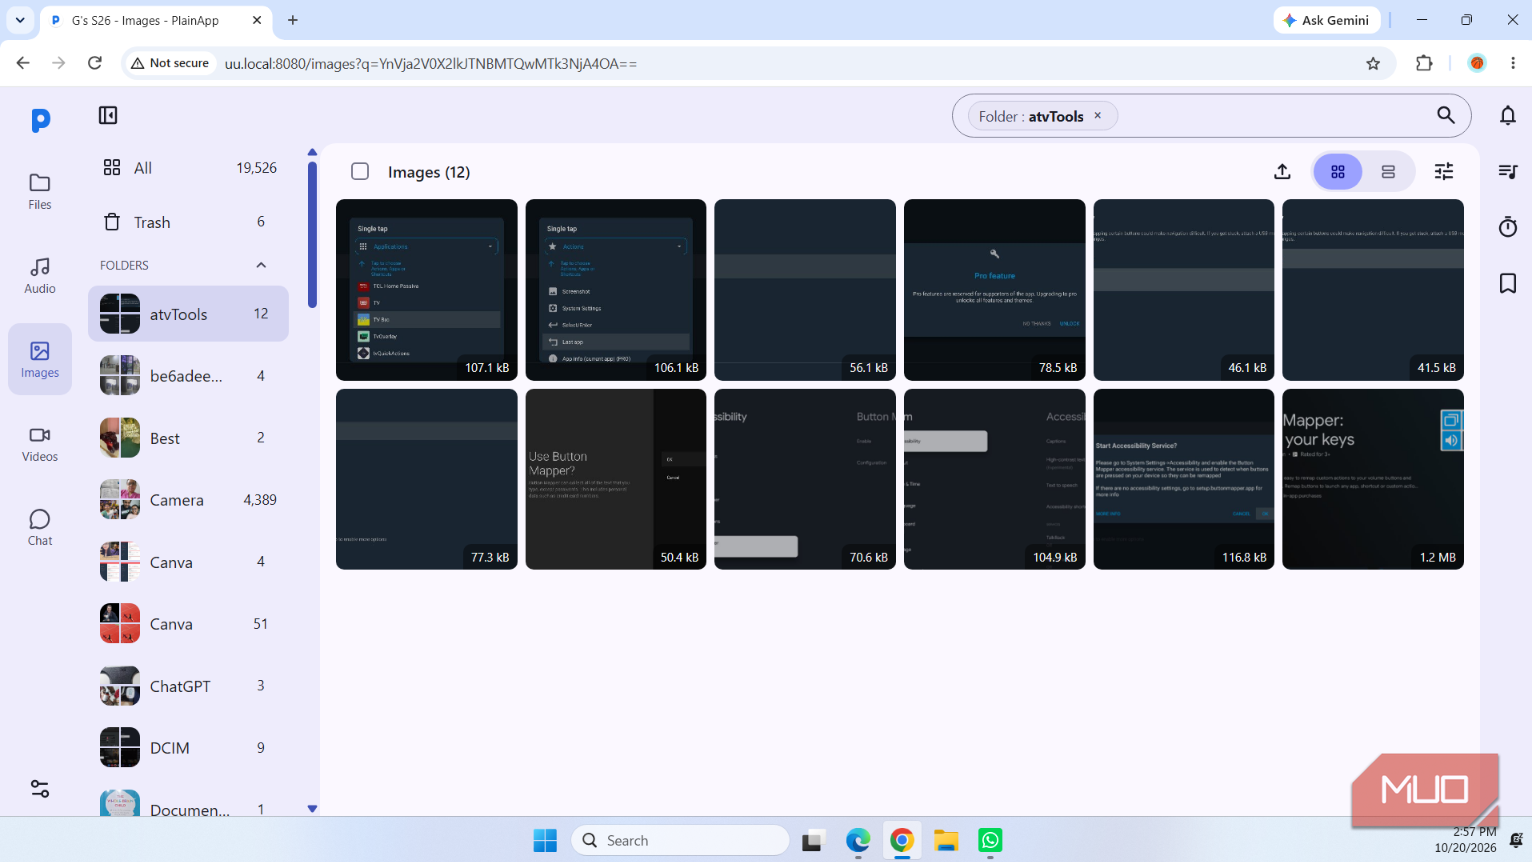Open the be6adee... folder

coord(189,376)
